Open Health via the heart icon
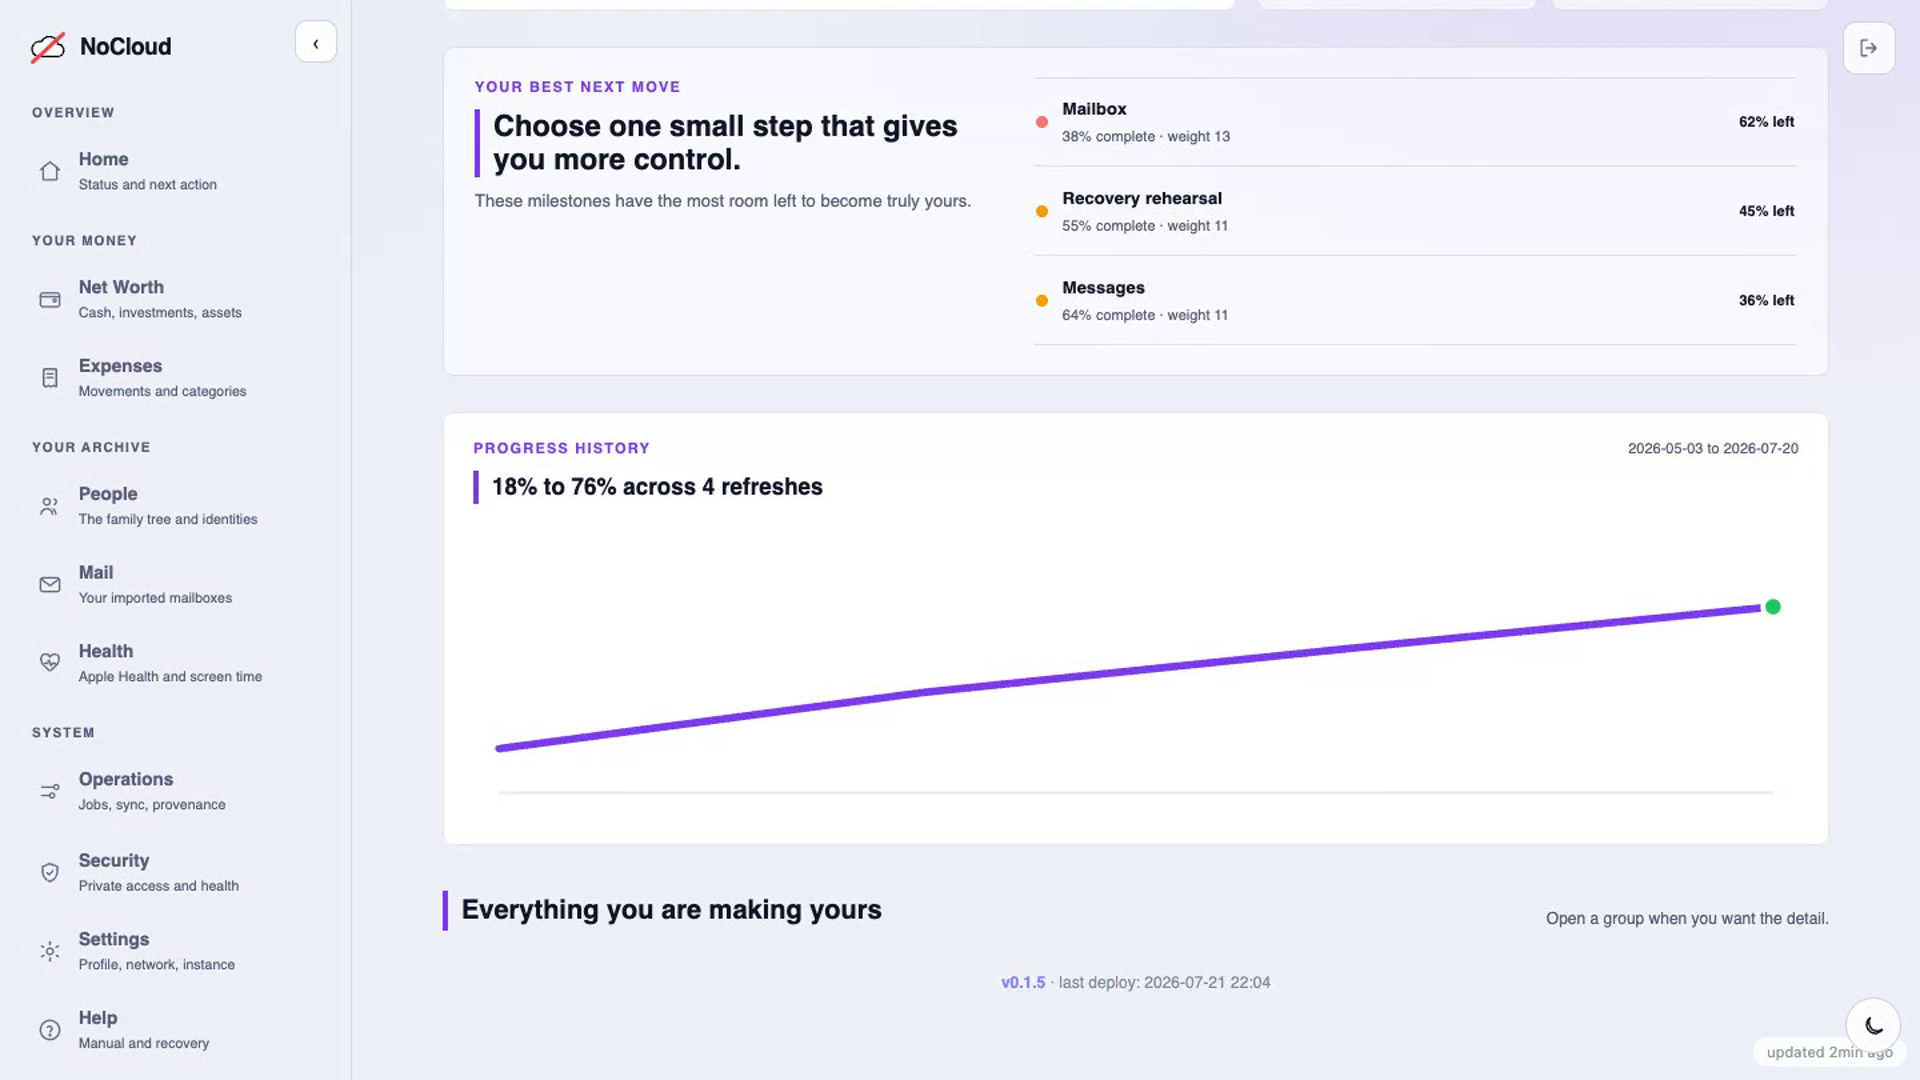This screenshot has width=1920, height=1080. (50, 663)
